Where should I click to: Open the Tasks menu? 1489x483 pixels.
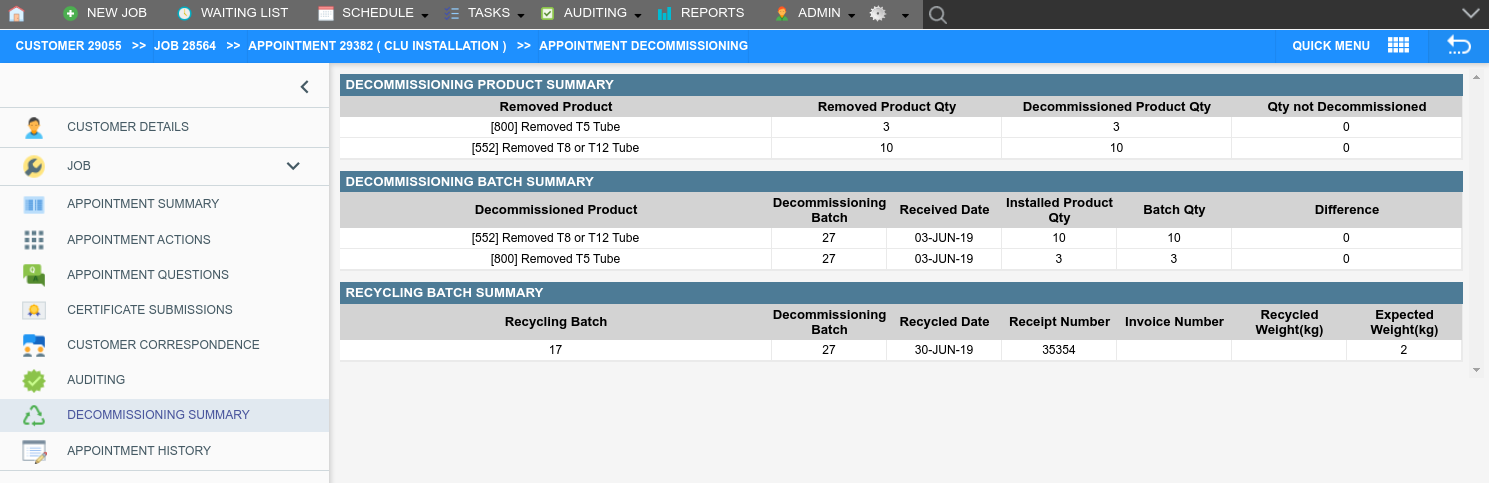click(489, 13)
